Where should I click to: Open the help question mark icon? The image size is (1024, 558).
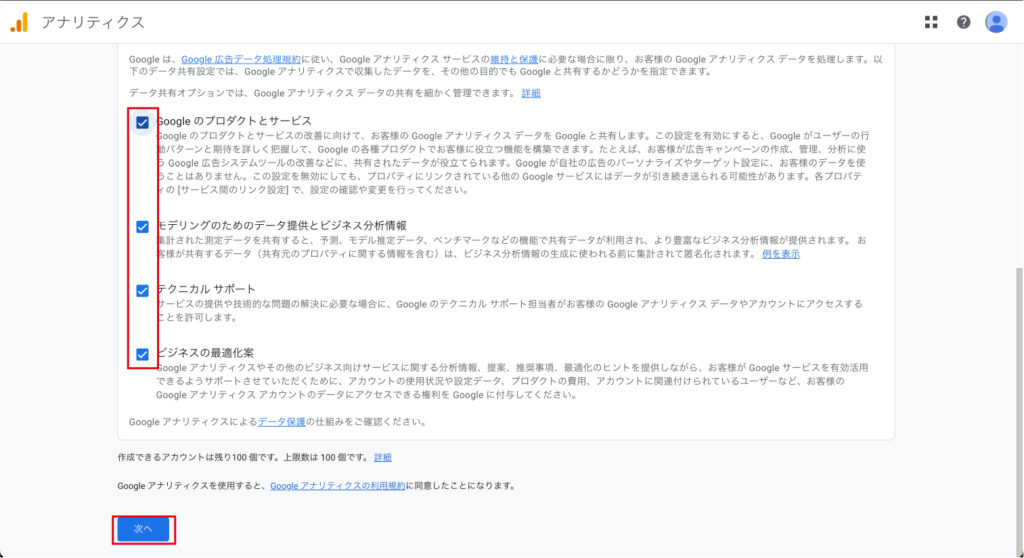pyautogui.click(x=963, y=22)
